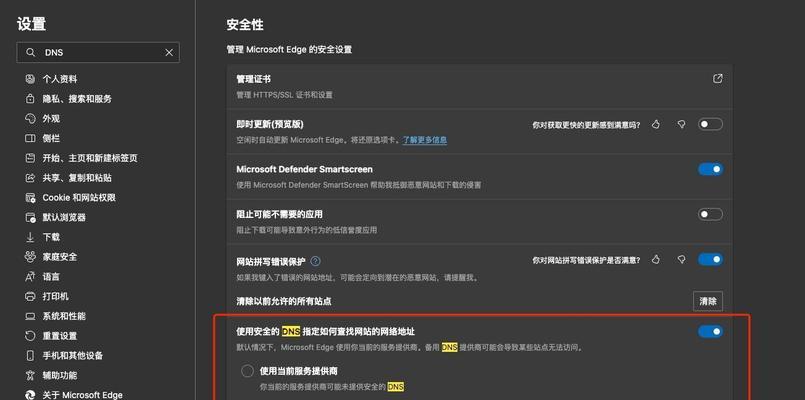Open 隐私、搜索和服务 settings page
This screenshot has height=400, width=805.
pos(77,99)
